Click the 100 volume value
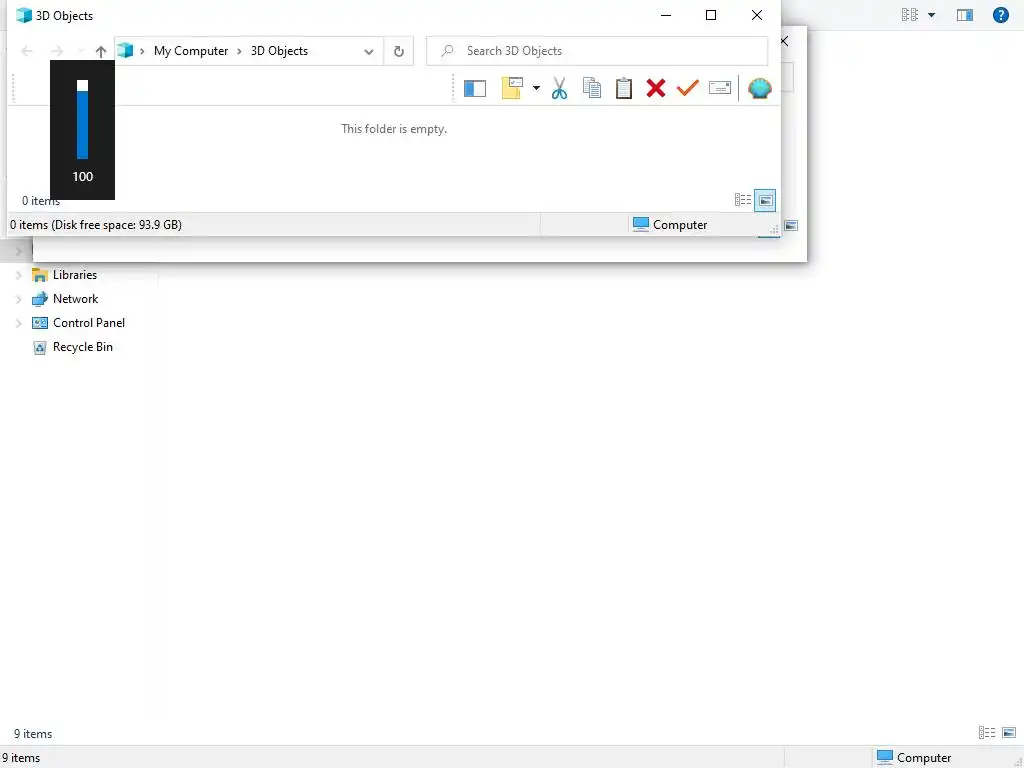This screenshot has width=1024, height=768. tap(83, 176)
